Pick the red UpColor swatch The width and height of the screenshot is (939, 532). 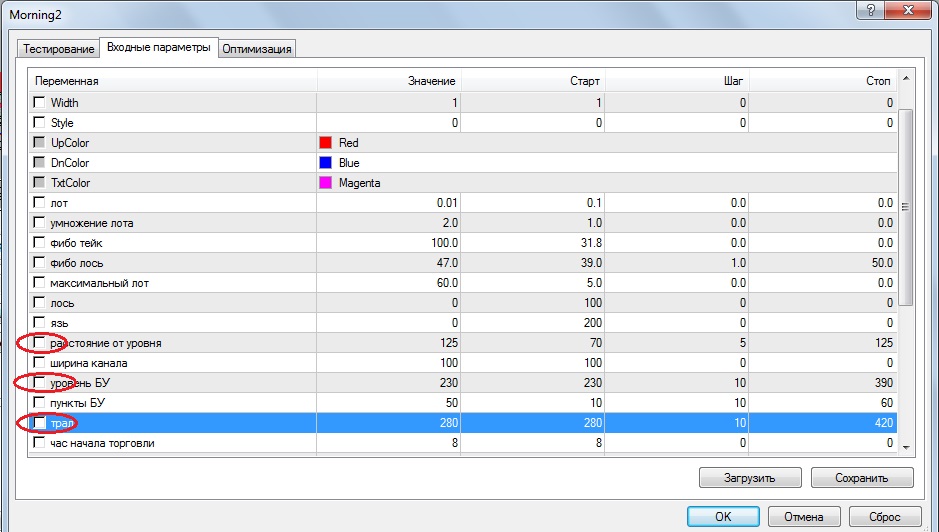tap(325, 143)
